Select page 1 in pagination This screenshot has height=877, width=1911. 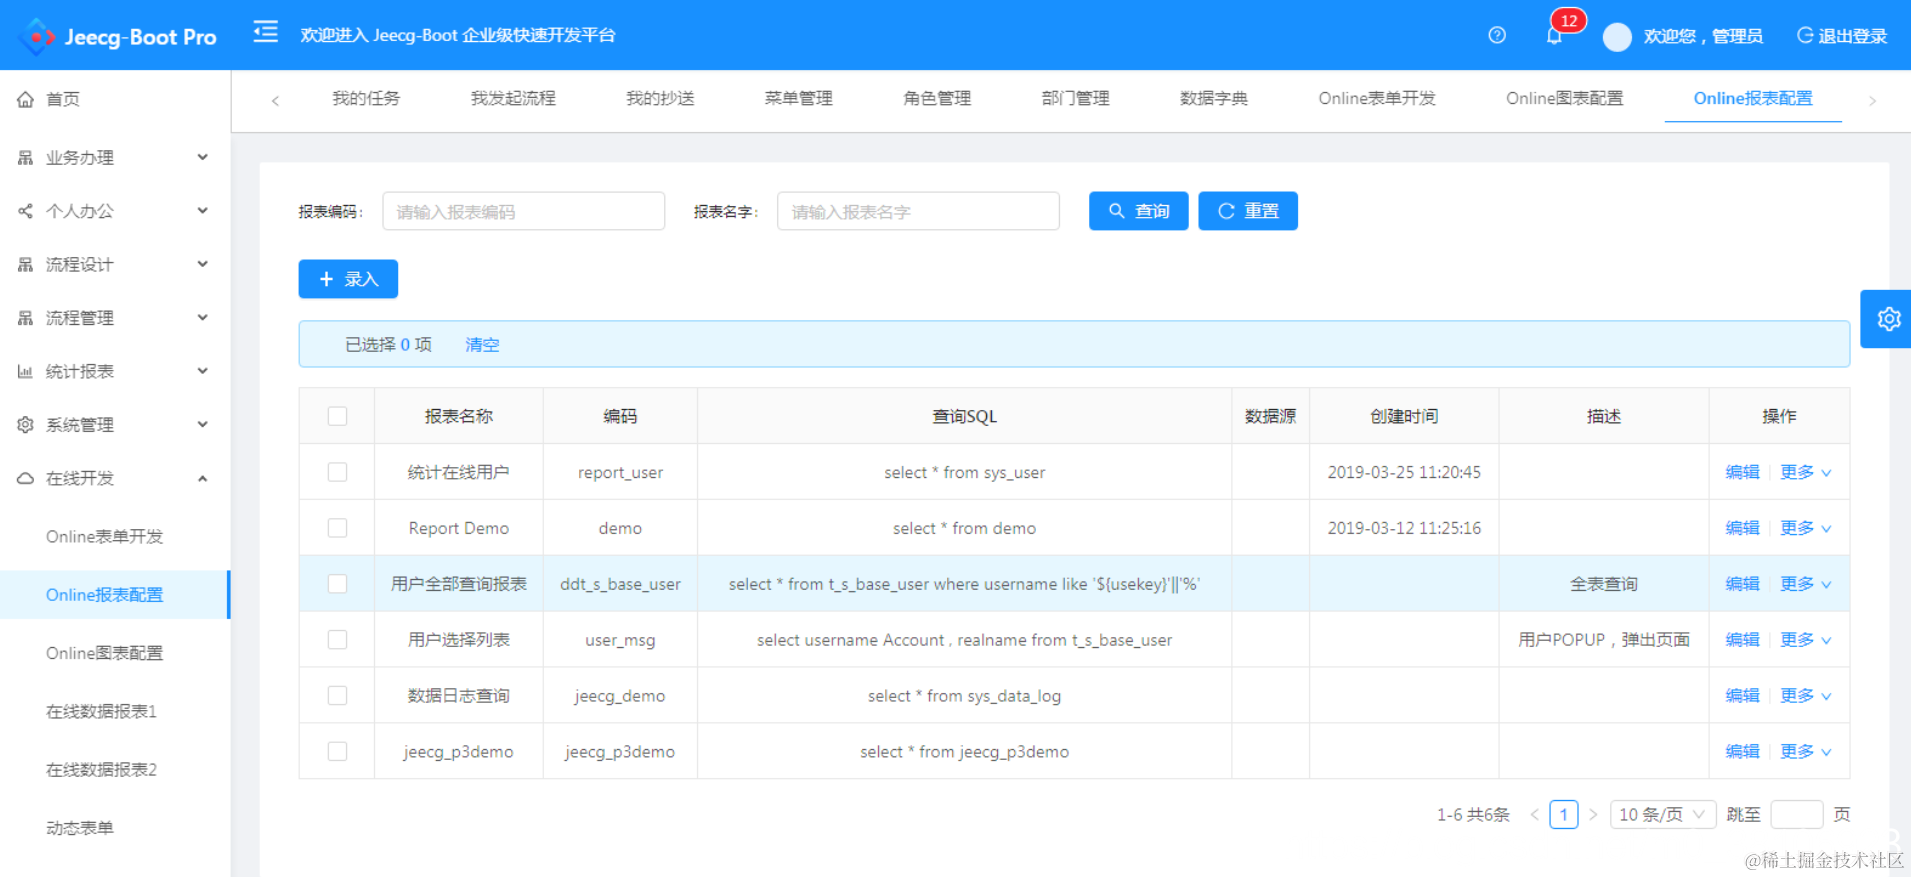[1564, 815]
